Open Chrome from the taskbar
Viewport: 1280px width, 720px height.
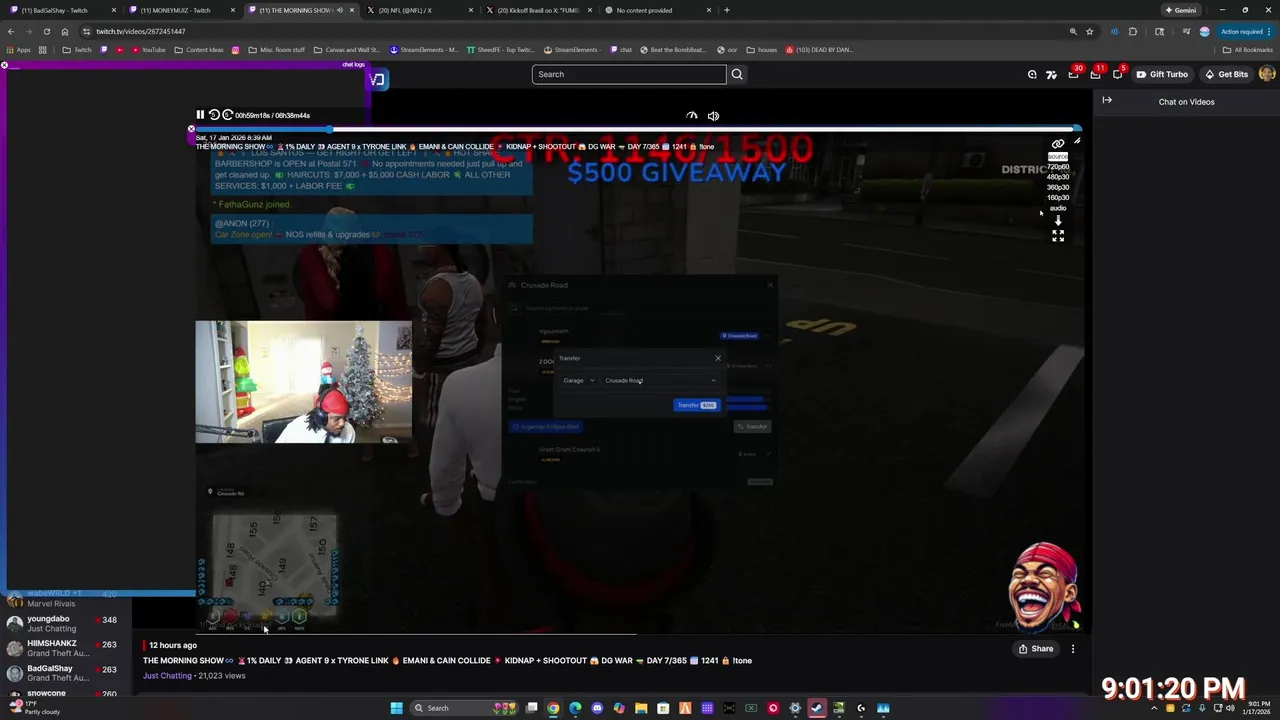553,708
